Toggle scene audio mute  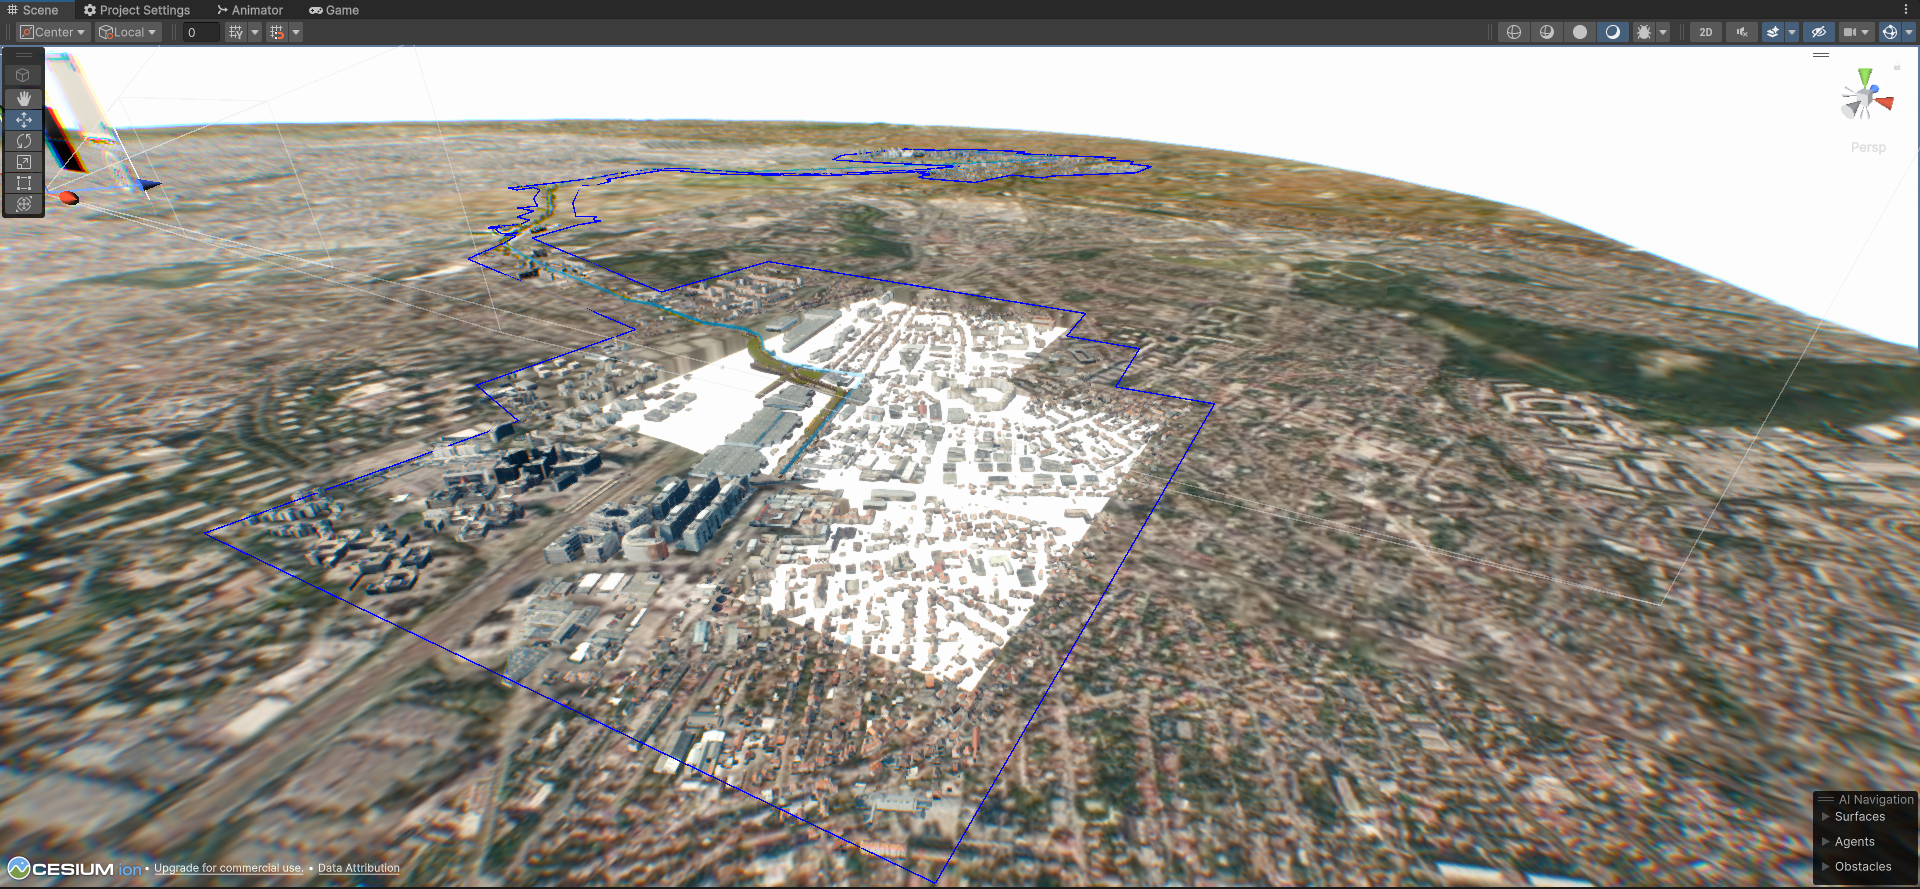click(1742, 32)
